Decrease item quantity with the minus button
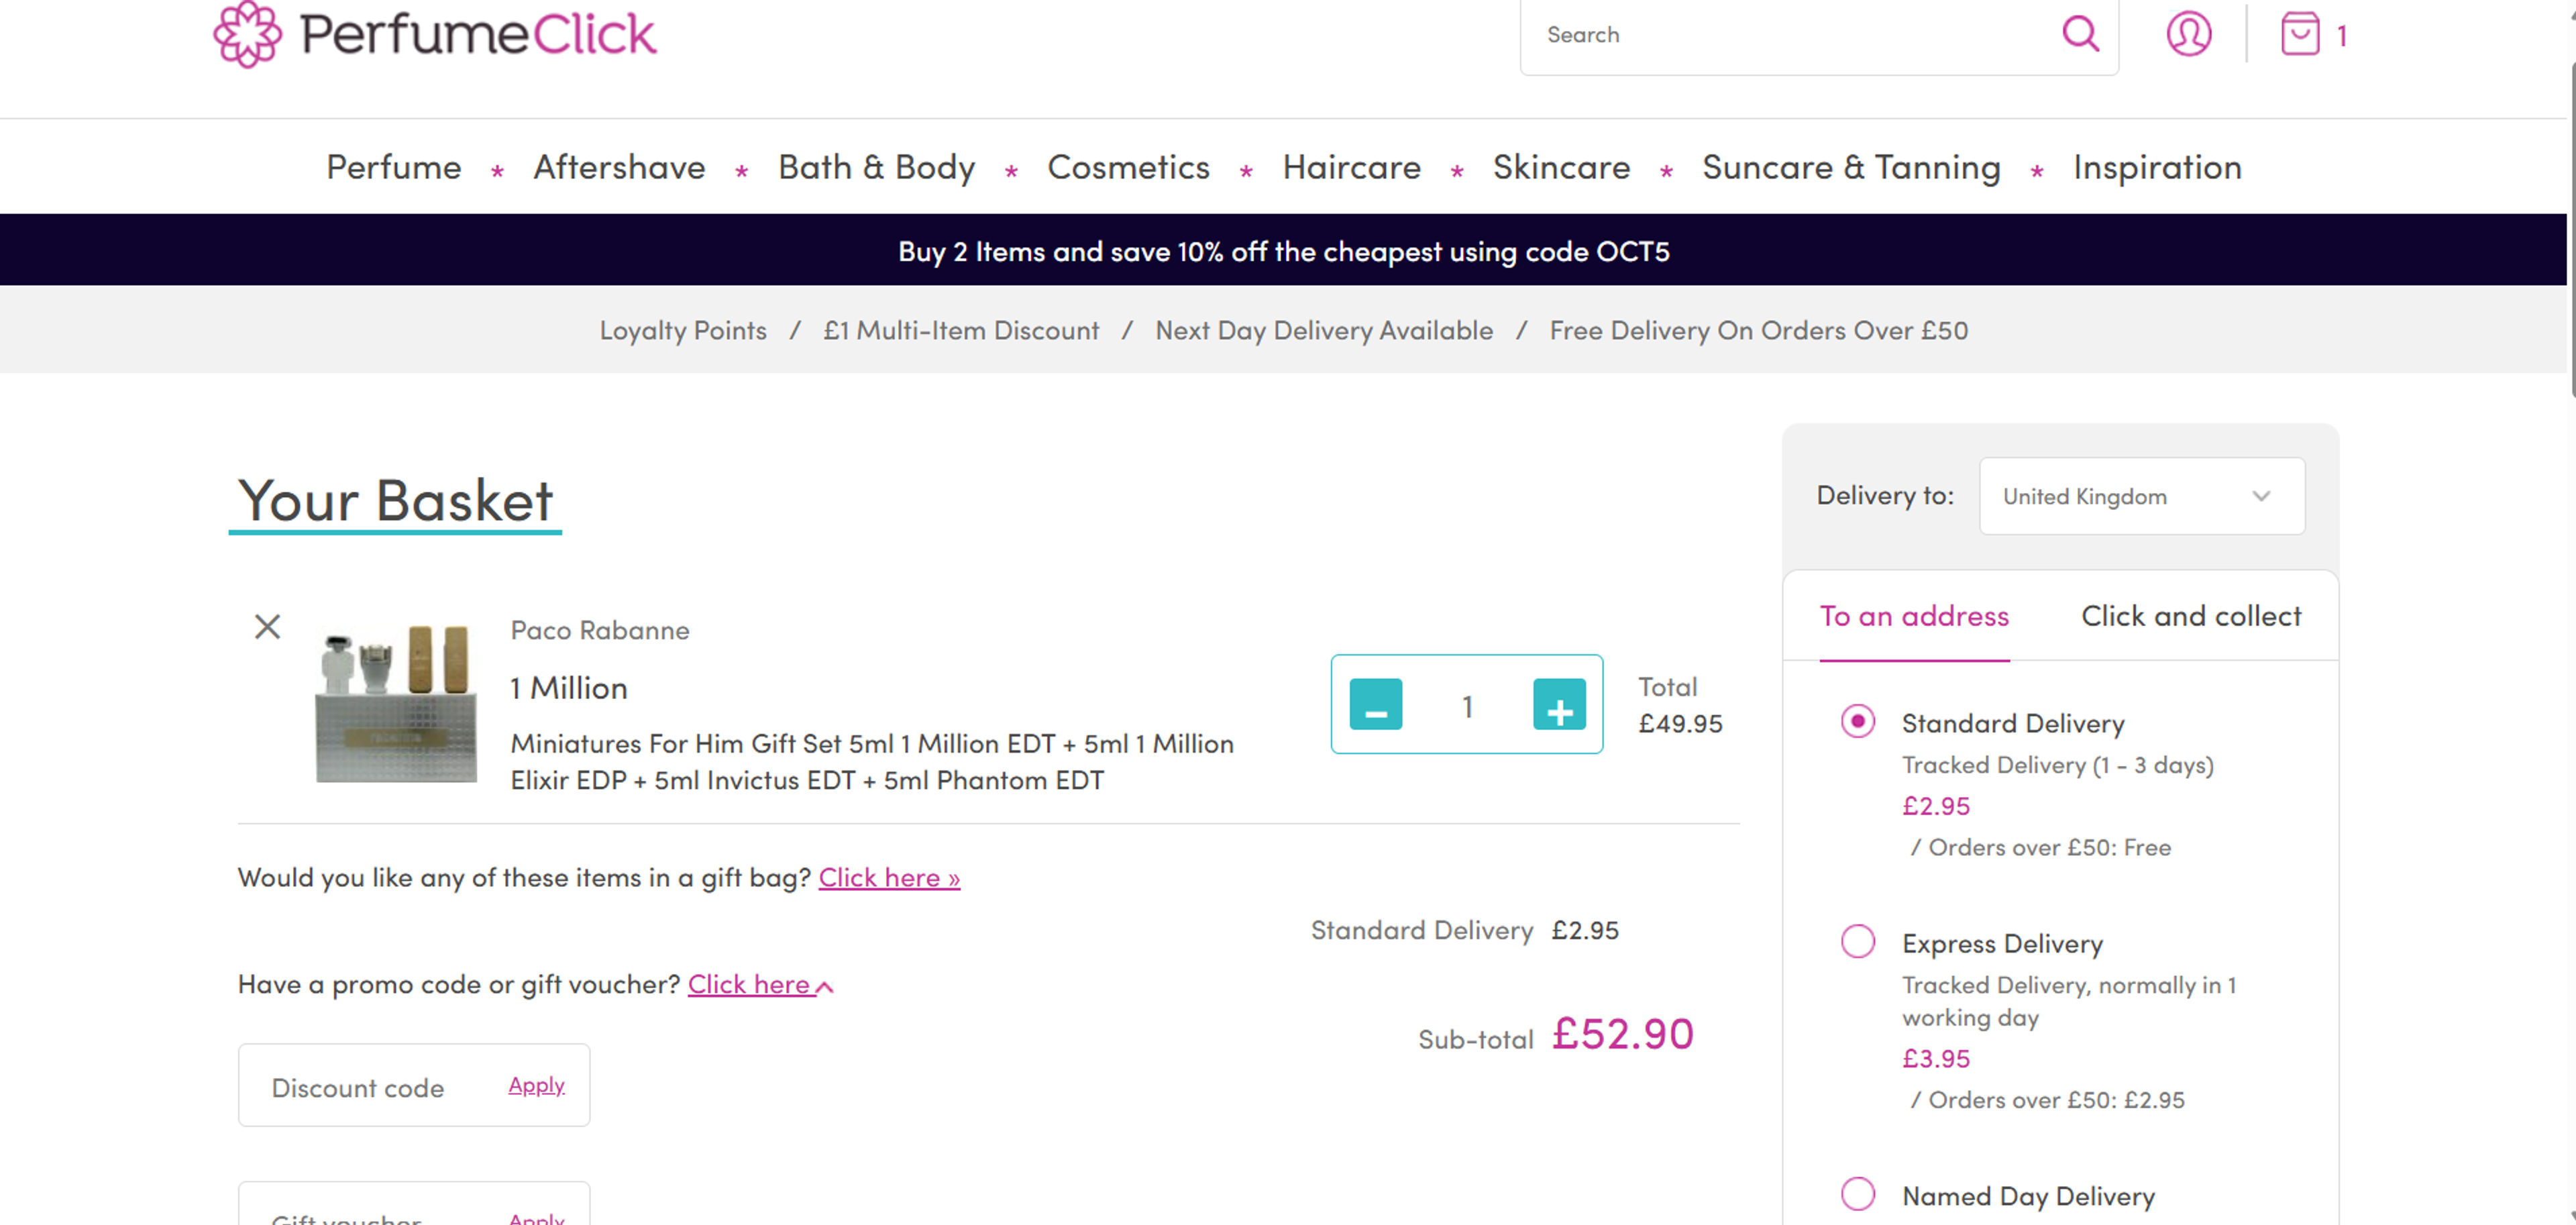This screenshot has height=1225, width=2576. pos(1377,706)
